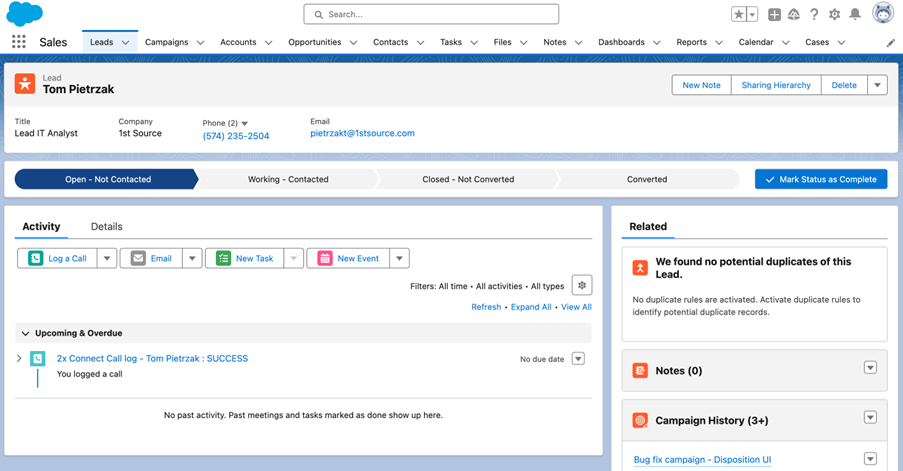903x471 pixels.
Task: Click the Trailhead guidance cloud icon
Action: (794, 14)
